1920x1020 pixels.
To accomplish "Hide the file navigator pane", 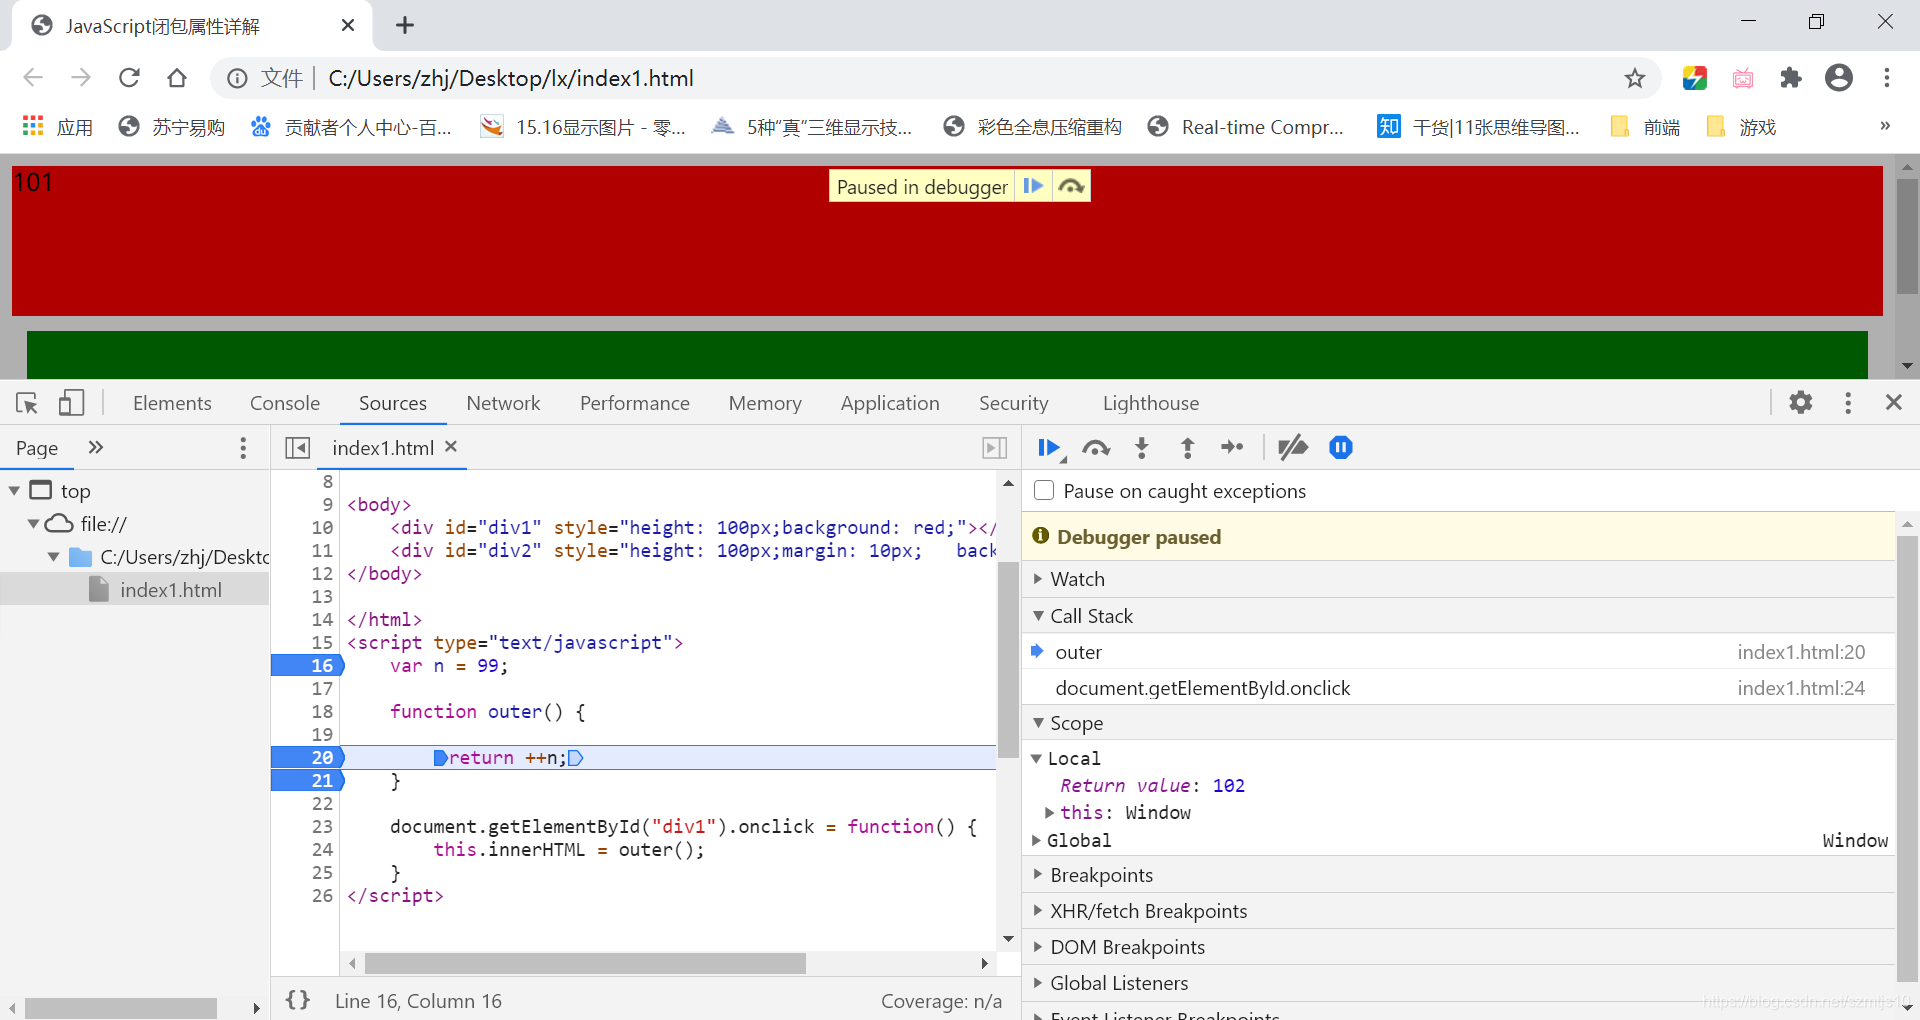I will click(297, 448).
